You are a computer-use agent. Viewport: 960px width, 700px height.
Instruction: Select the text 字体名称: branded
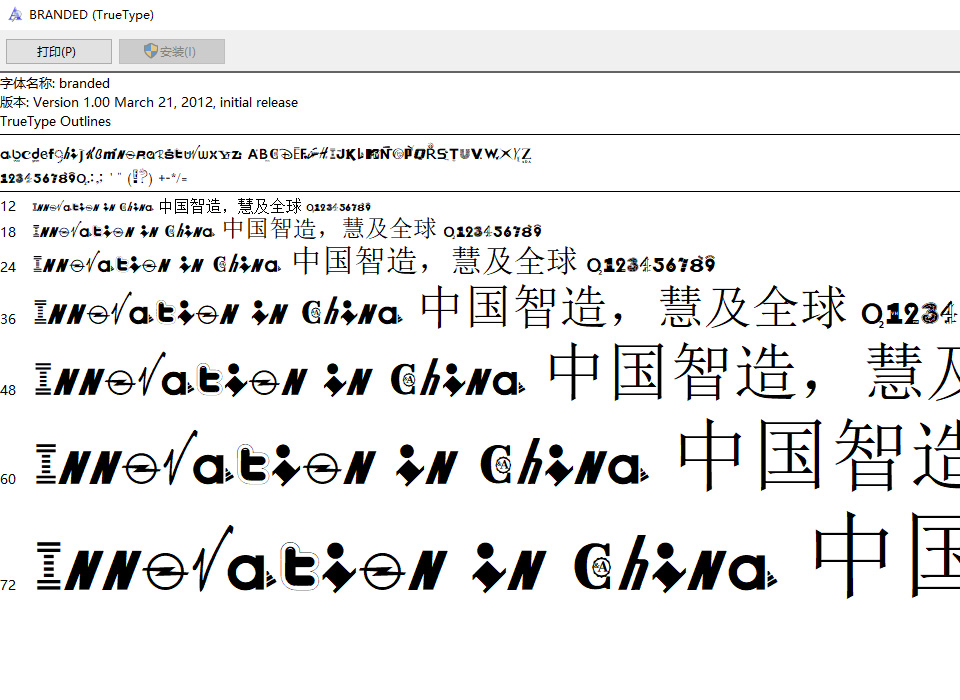pyautogui.click(x=55, y=83)
